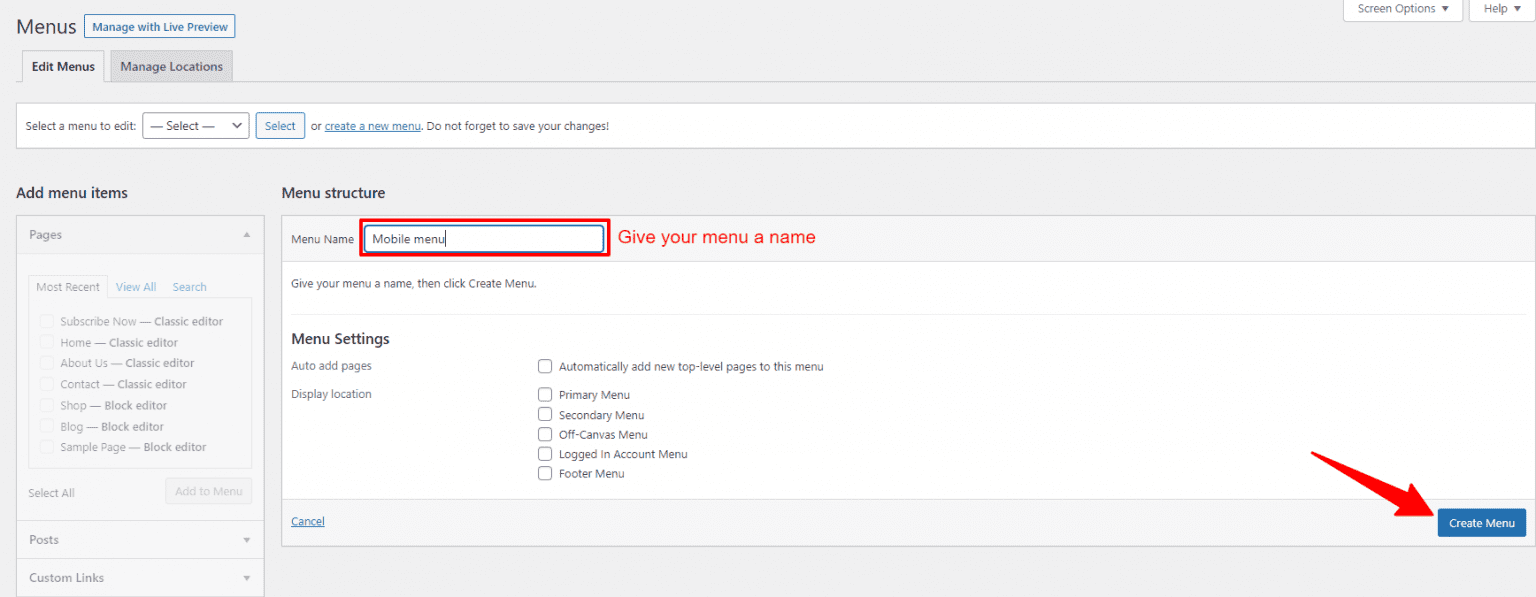
Task: Enable automatically add new top-level pages
Action: (x=545, y=366)
